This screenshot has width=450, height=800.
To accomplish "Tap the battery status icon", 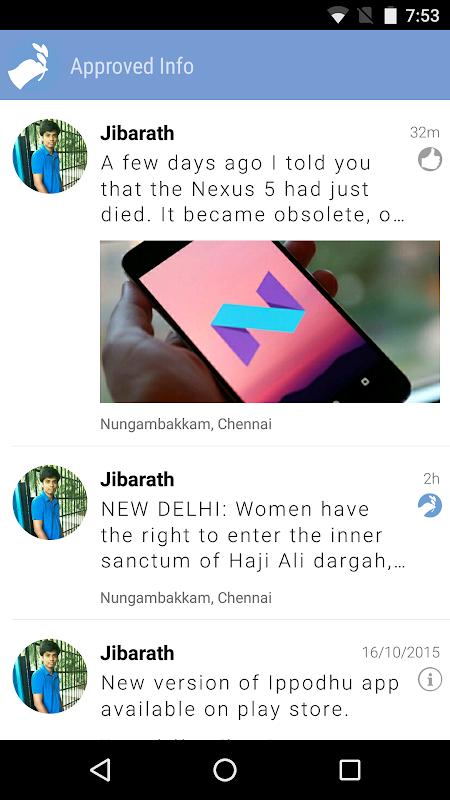I will (x=390, y=15).
